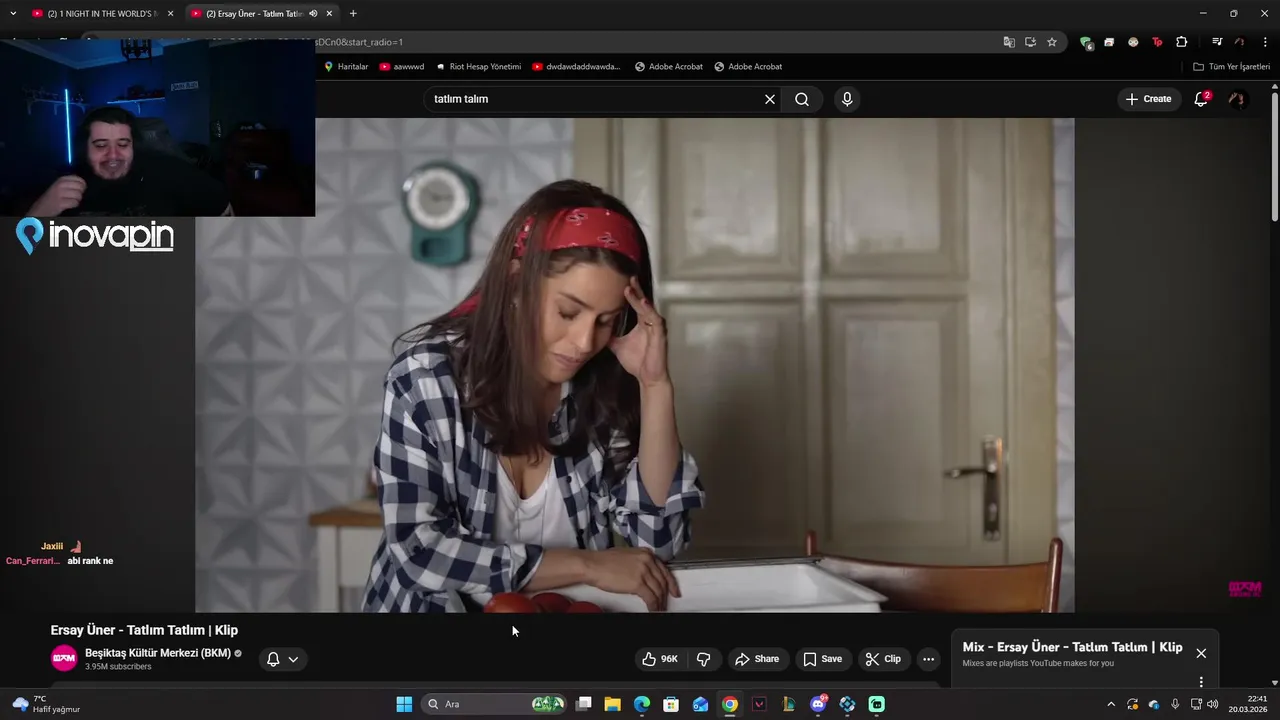Start voice search with the microphone icon
This screenshot has height=720, width=1280.
tap(847, 99)
